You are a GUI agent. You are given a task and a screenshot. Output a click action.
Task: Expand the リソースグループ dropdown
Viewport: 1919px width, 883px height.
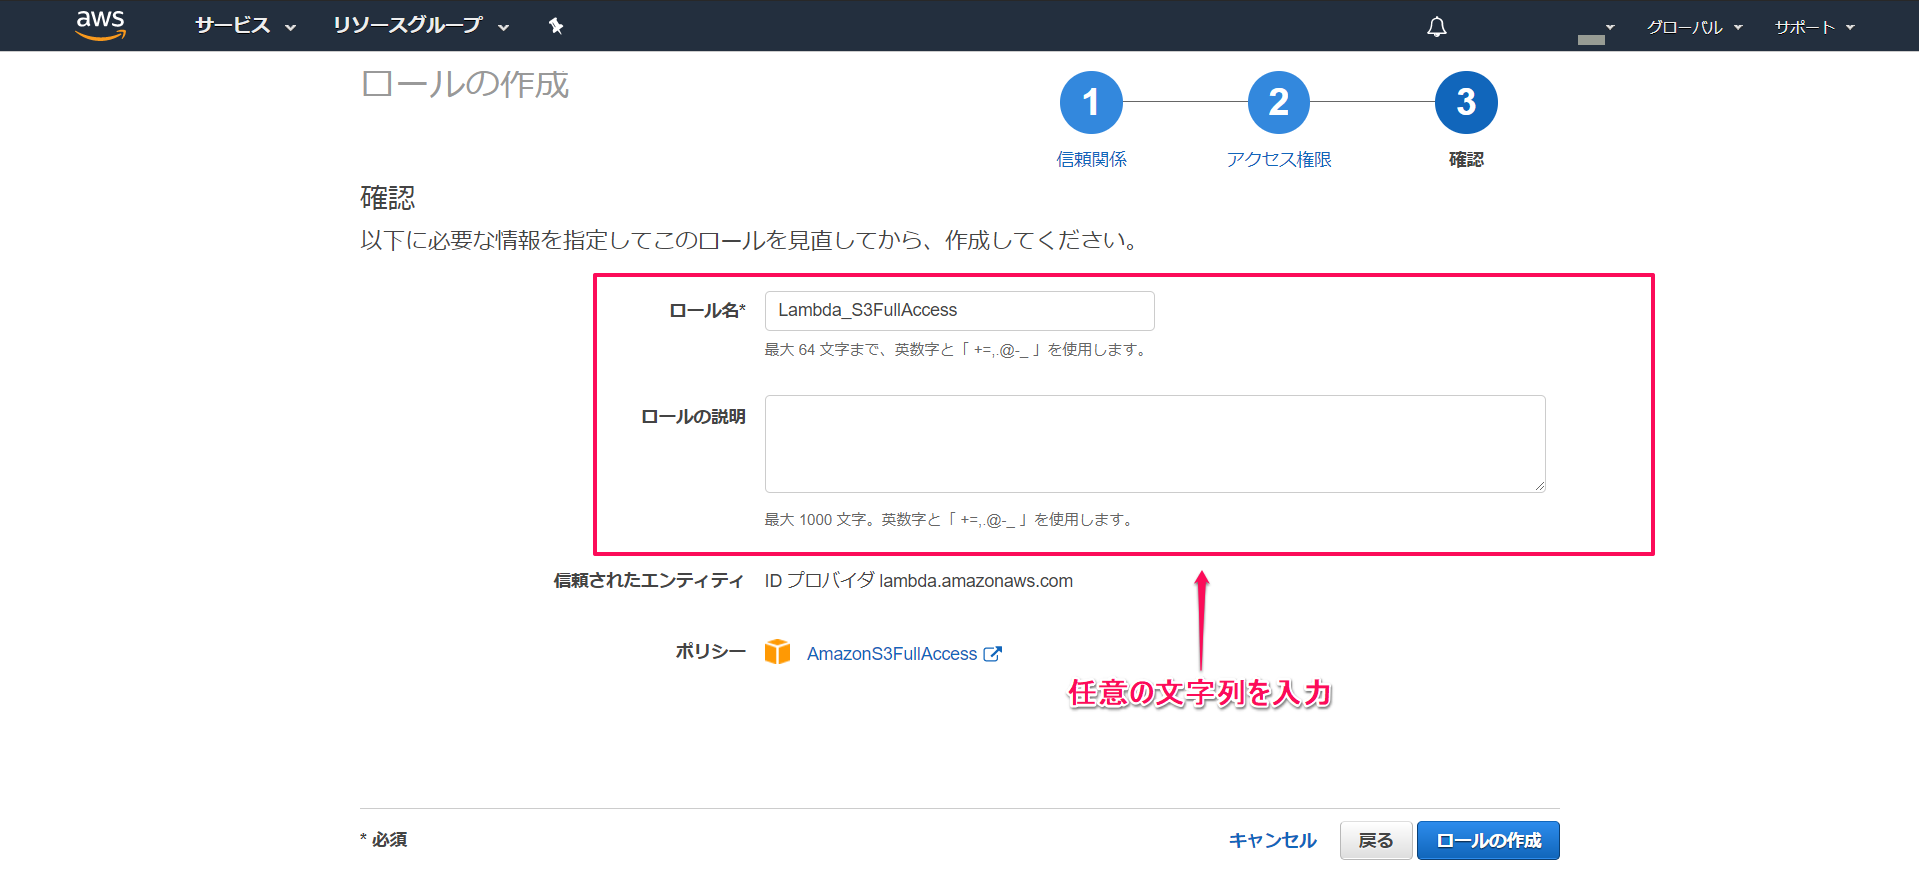point(421,26)
